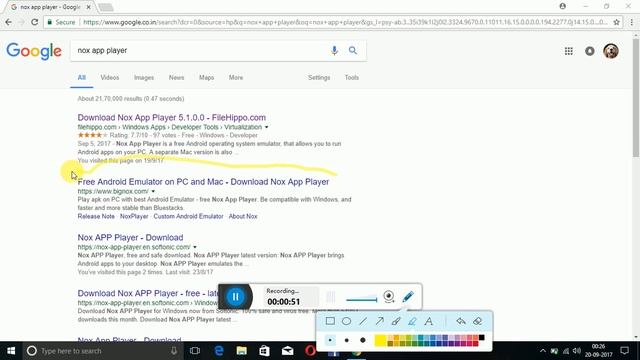The image size is (640, 360).
Task: Select the ellipse drawing tool
Action: (347, 321)
